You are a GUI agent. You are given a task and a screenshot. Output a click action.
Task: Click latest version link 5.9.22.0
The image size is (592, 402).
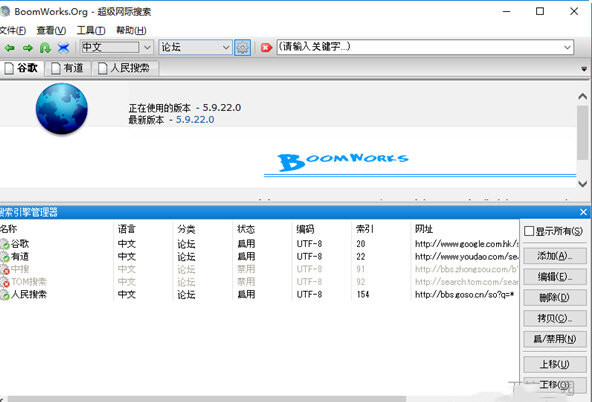click(195, 120)
